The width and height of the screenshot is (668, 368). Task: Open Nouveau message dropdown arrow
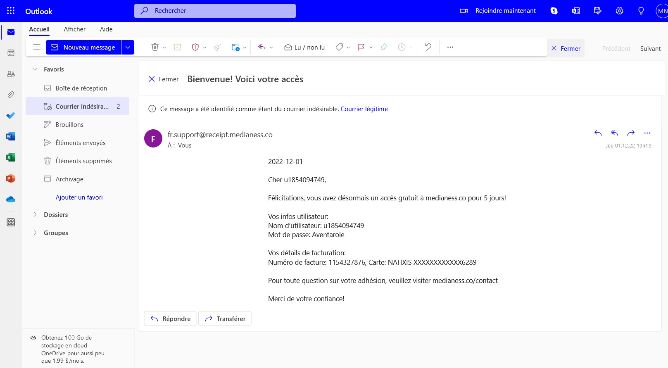coord(128,47)
